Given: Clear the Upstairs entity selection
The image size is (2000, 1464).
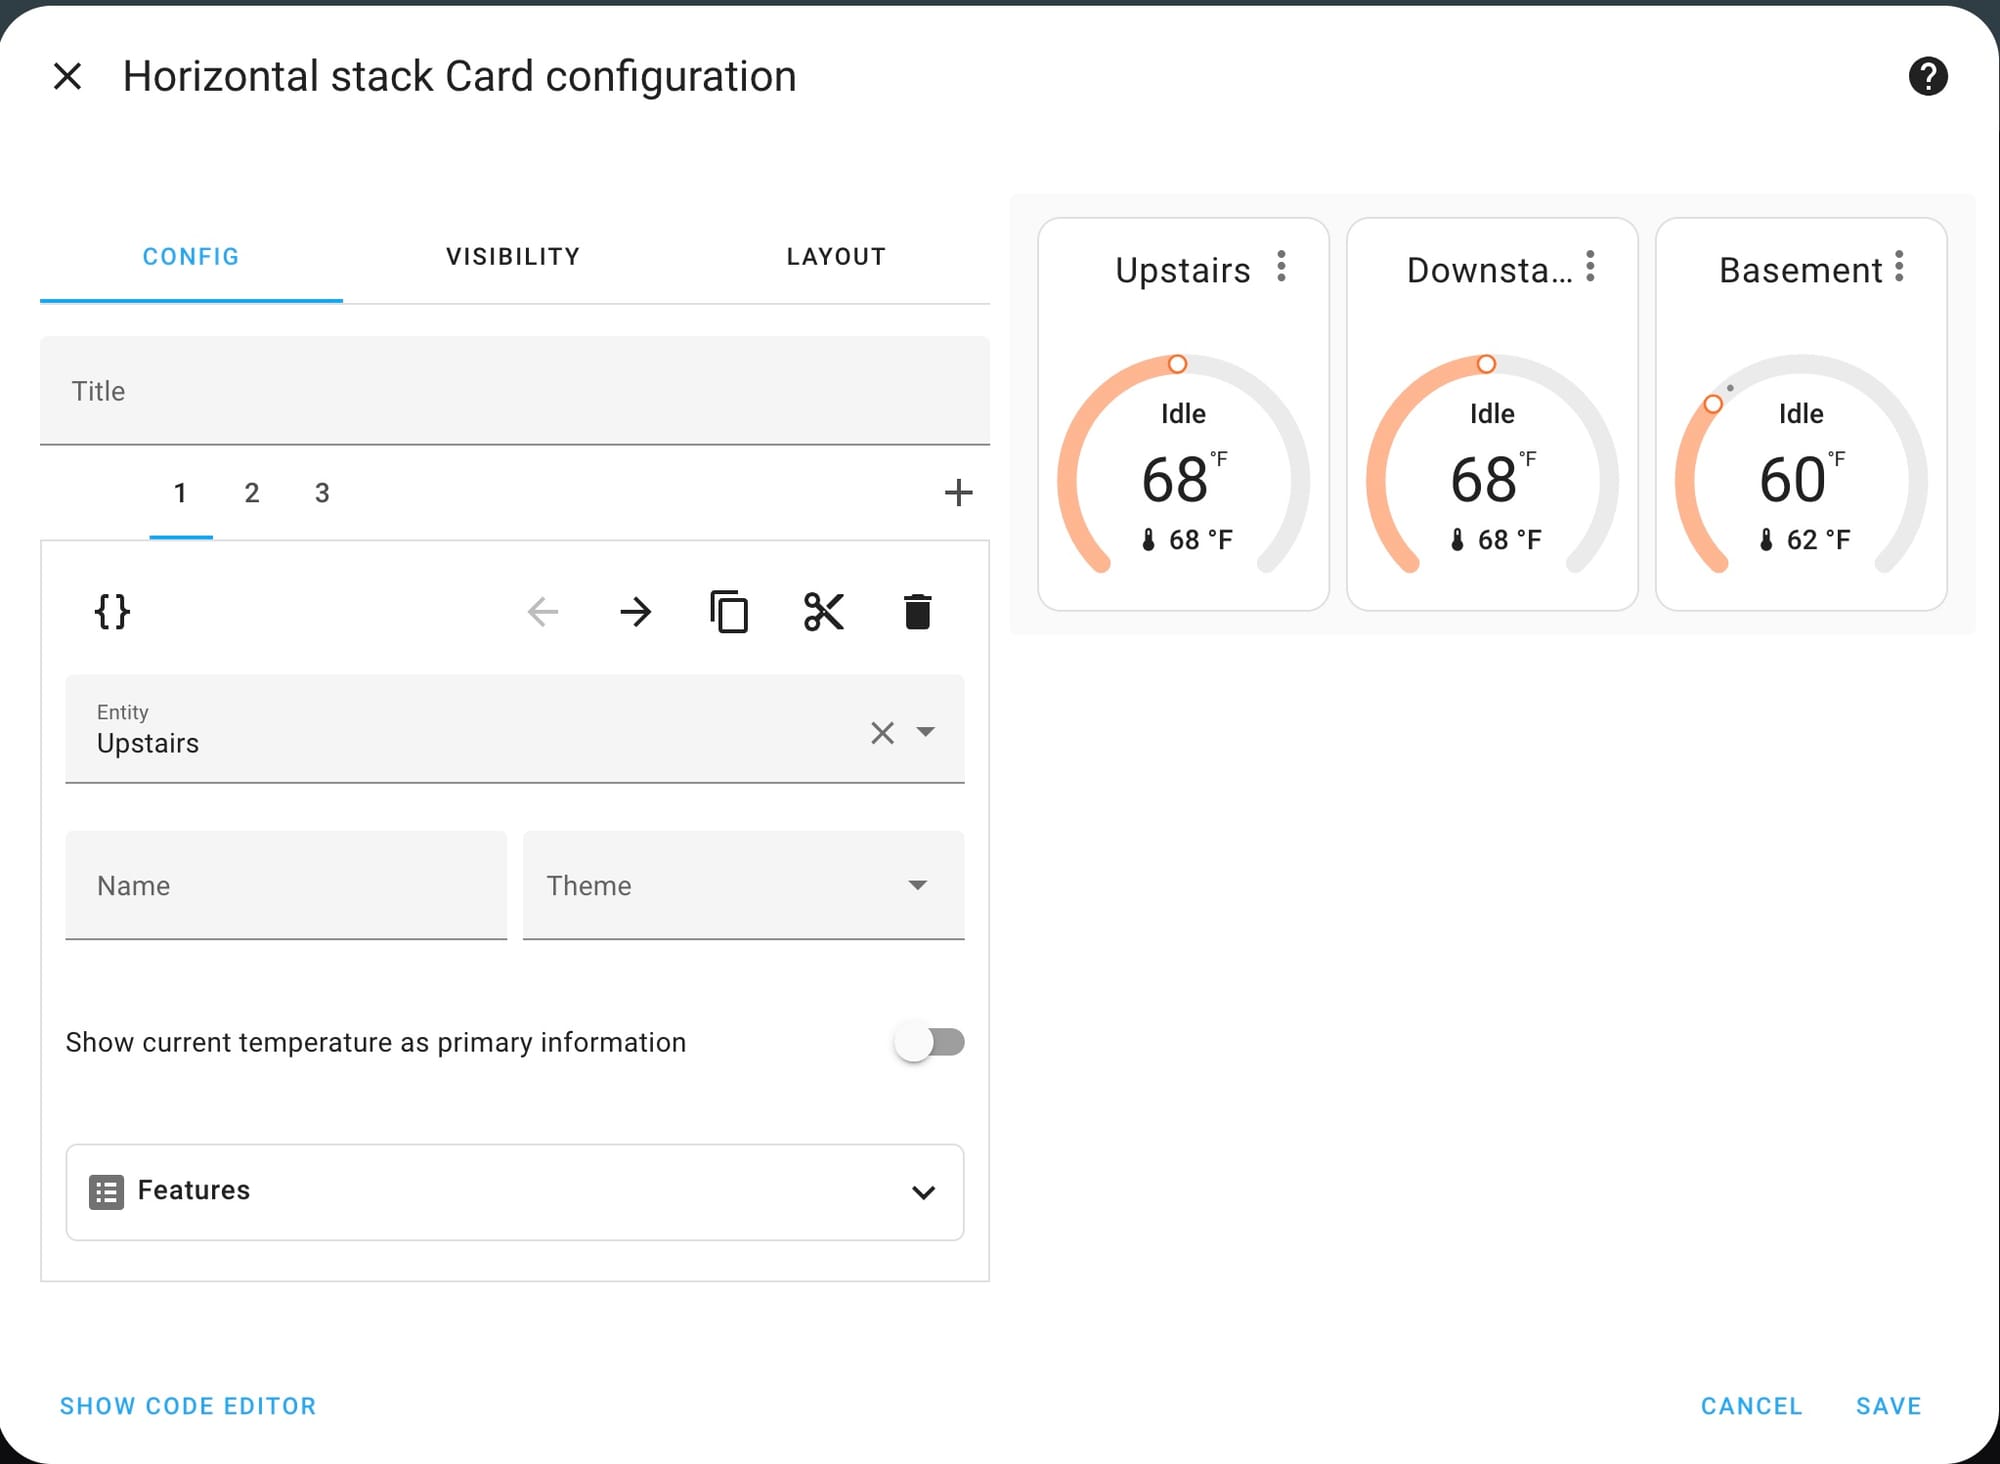Looking at the screenshot, I should click(881, 732).
